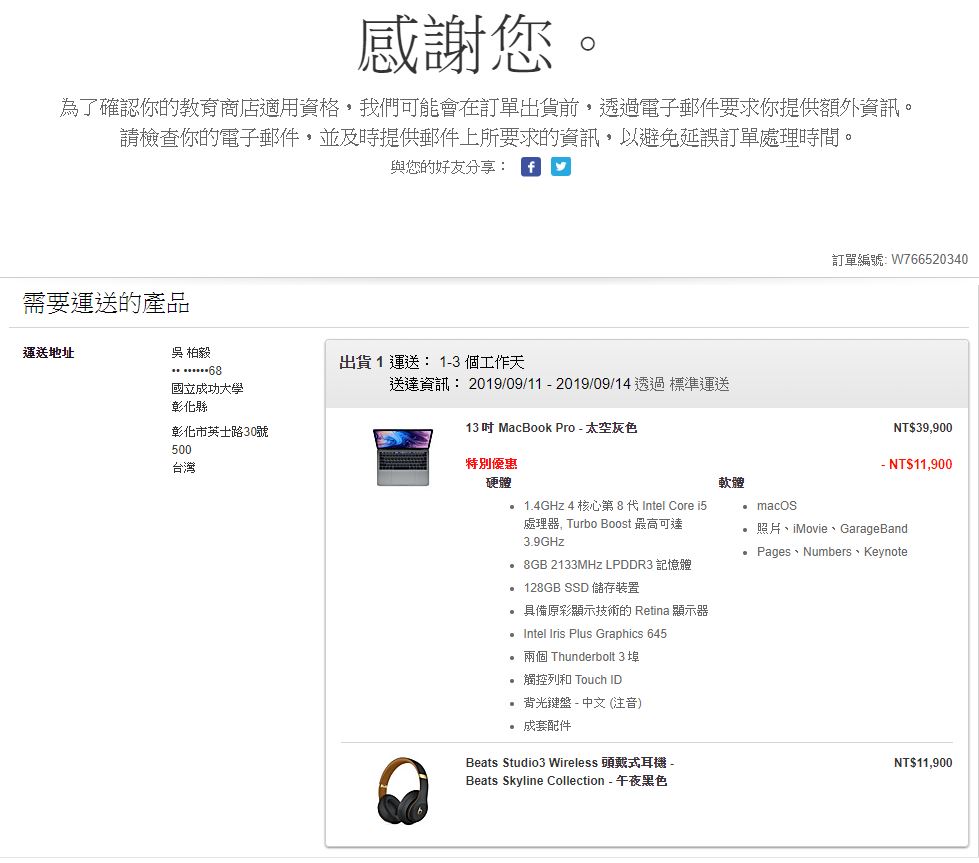The height and width of the screenshot is (863, 979).
Task: Click the Beats Studio3 headphones thumbnail
Action: [403, 791]
